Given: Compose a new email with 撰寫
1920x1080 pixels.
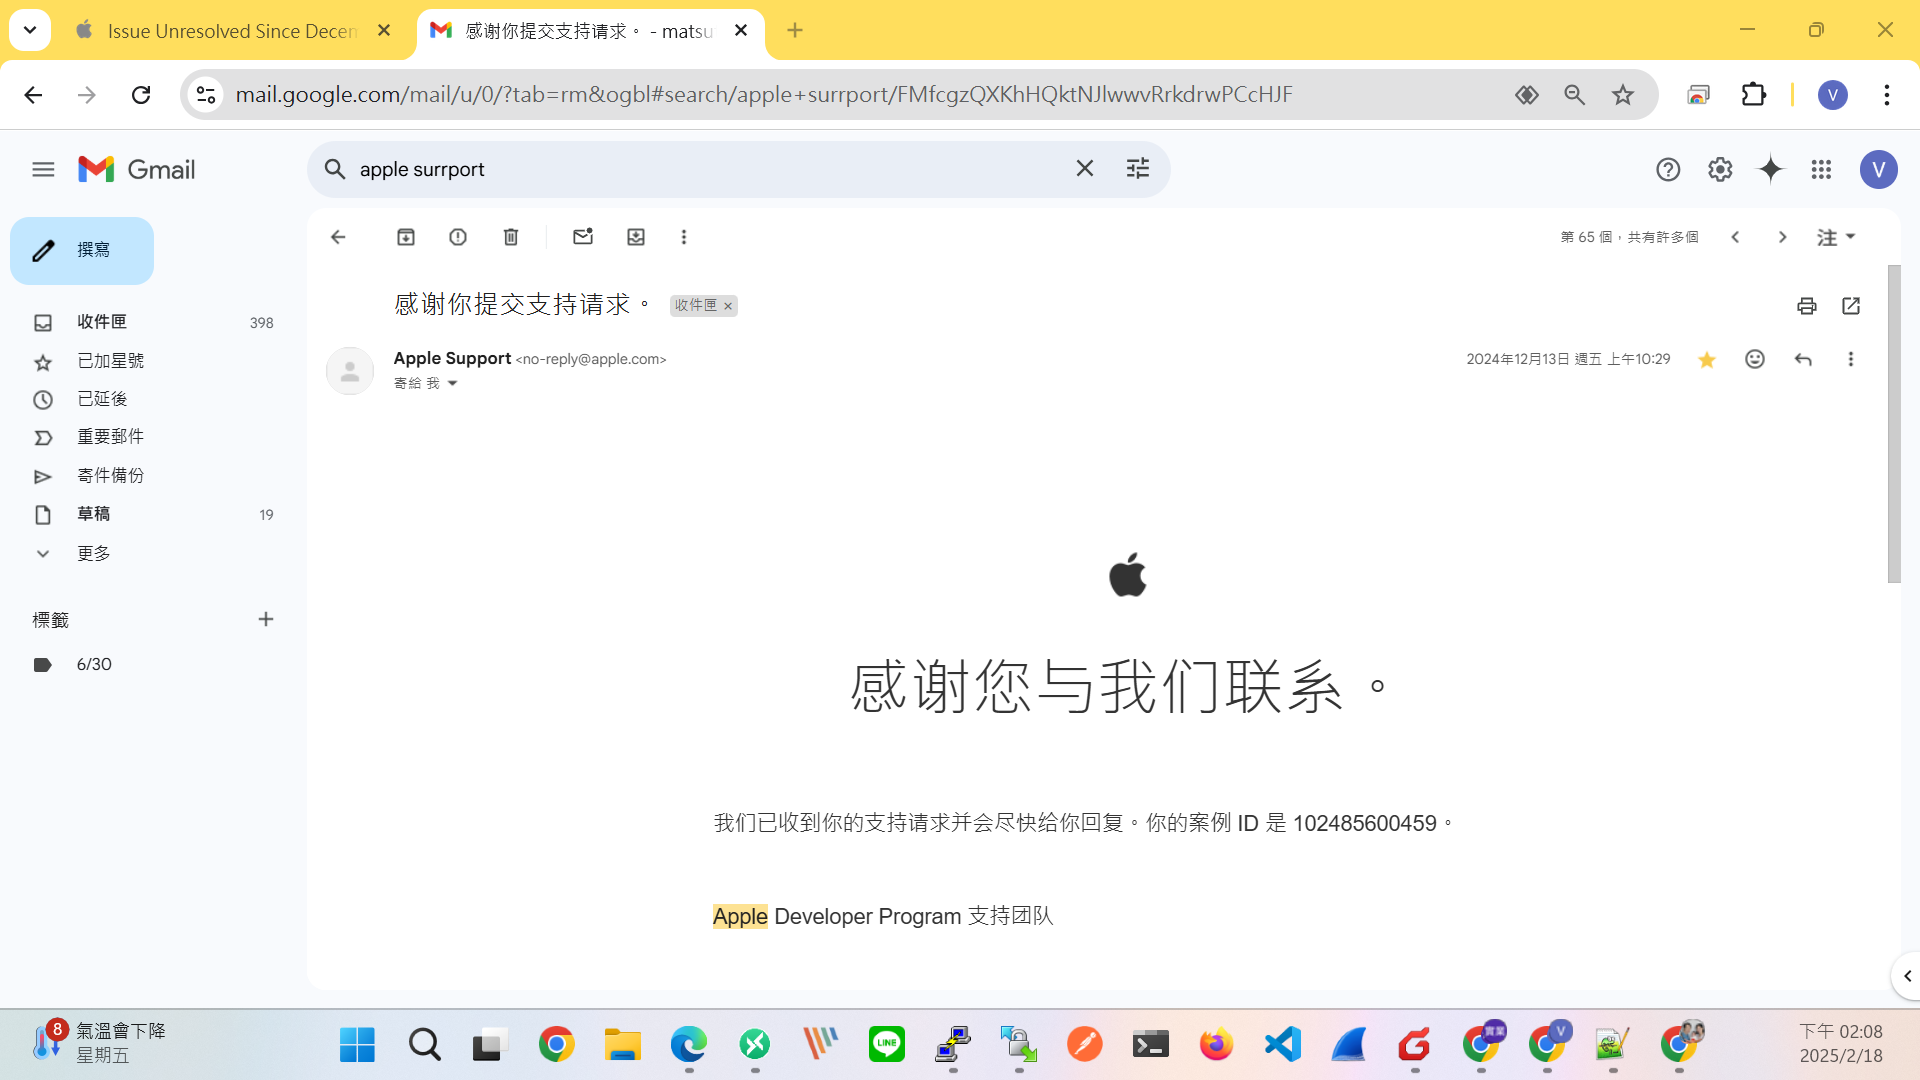Looking at the screenshot, I should (x=82, y=250).
